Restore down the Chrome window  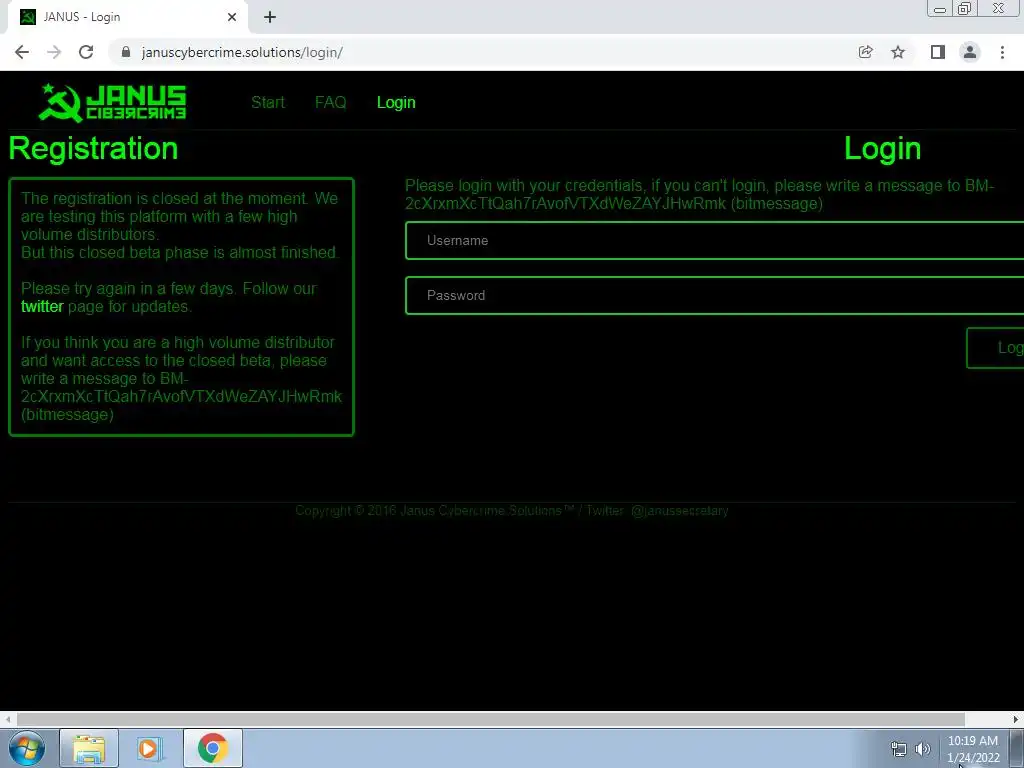964,9
